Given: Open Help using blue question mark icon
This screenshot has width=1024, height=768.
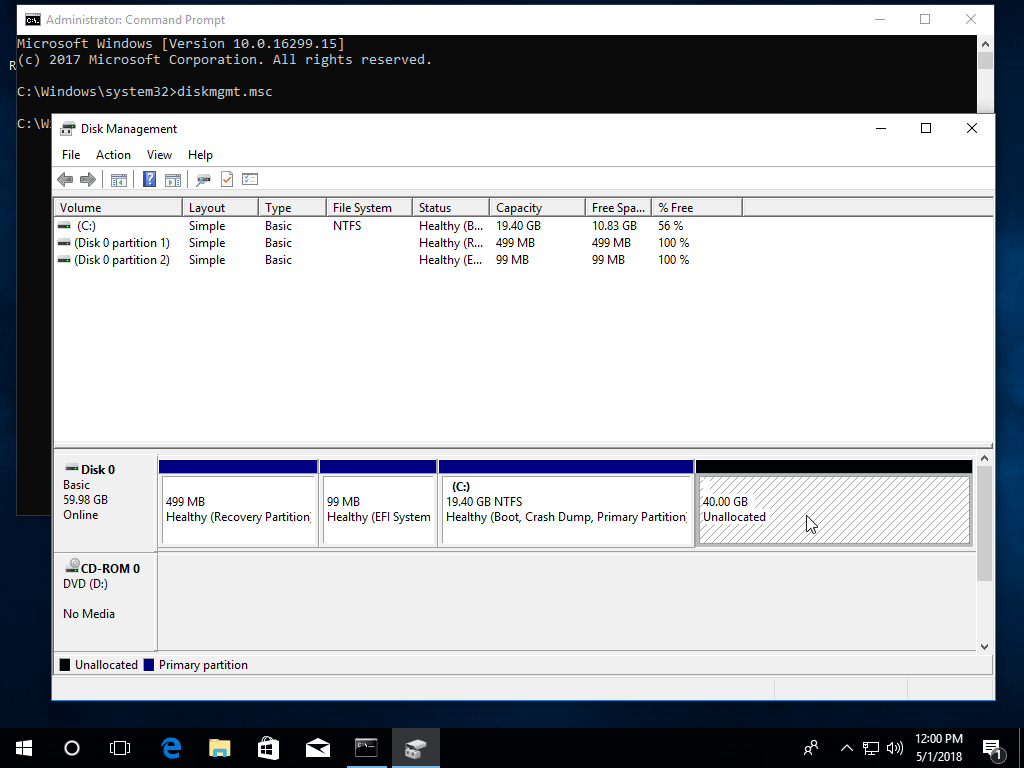Looking at the screenshot, I should pyautogui.click(x=149, y=179).
